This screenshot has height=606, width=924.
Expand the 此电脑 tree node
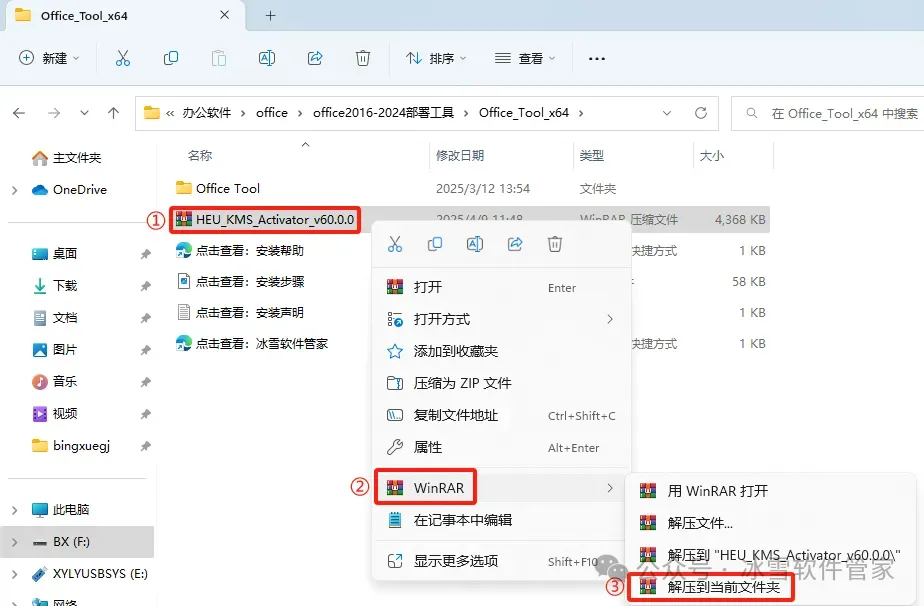coord(15,510)
